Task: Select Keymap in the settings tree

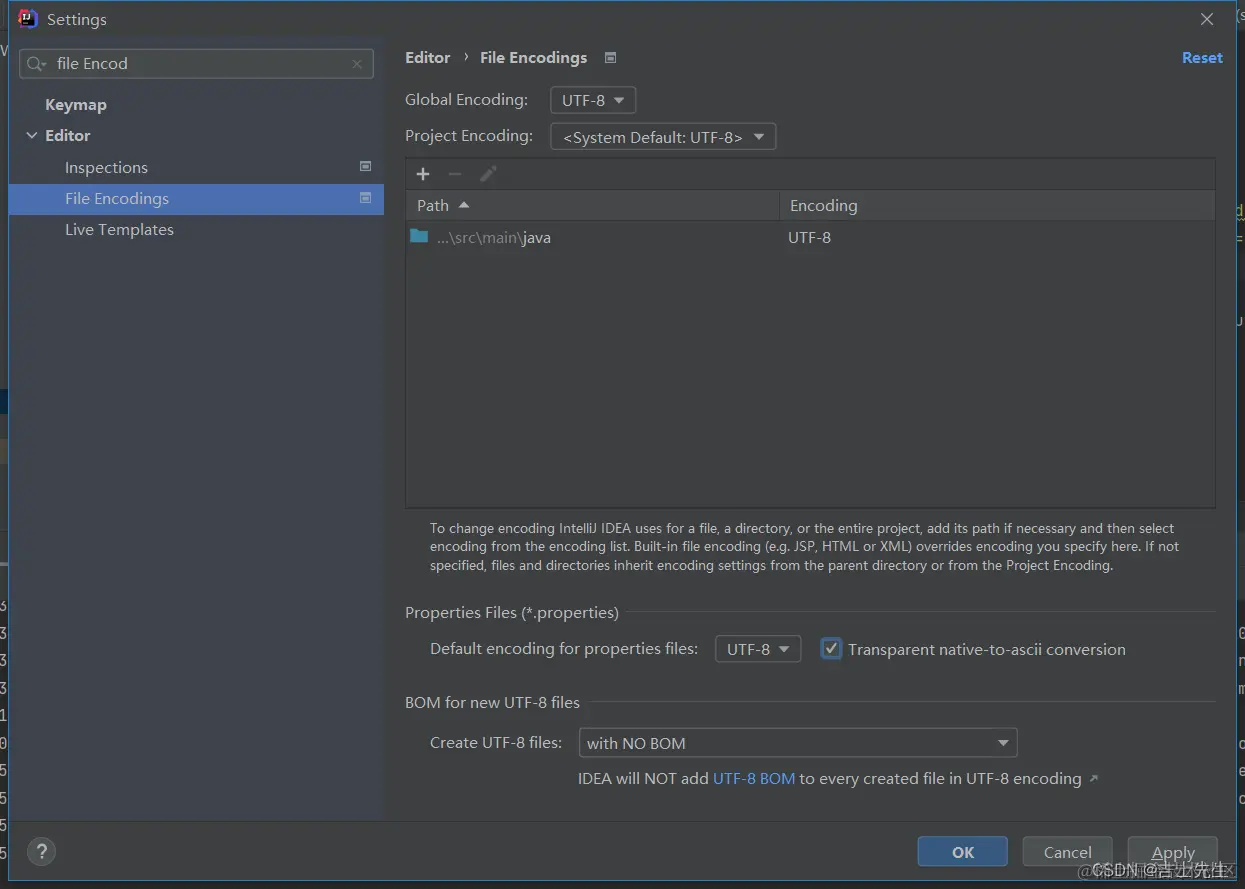Action: point(76,105)
